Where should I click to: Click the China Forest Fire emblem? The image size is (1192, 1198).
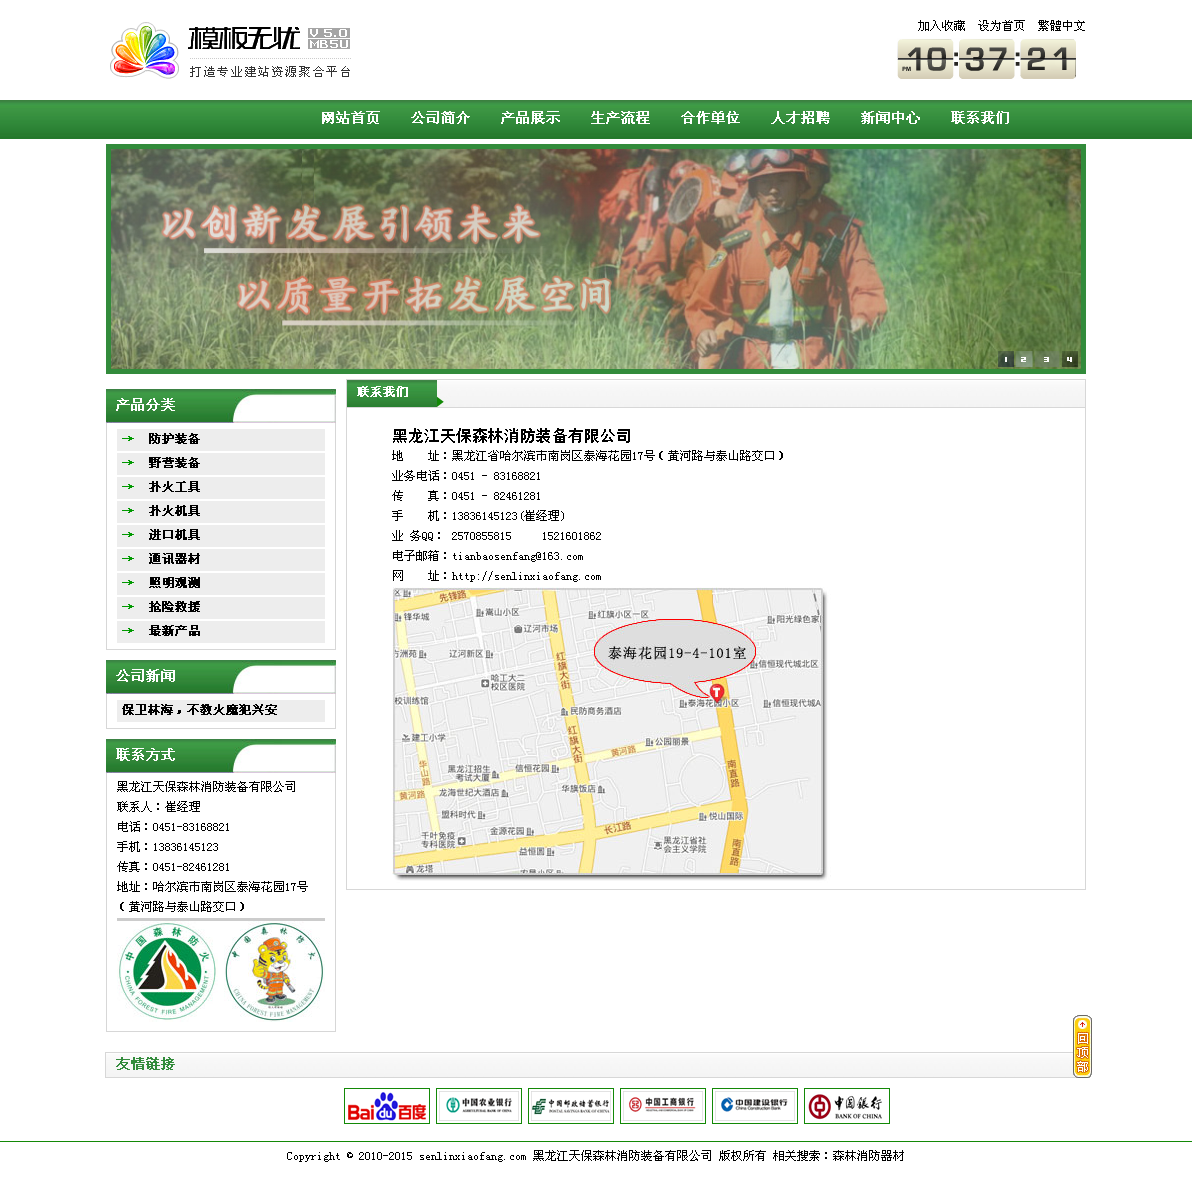(167, 970)
